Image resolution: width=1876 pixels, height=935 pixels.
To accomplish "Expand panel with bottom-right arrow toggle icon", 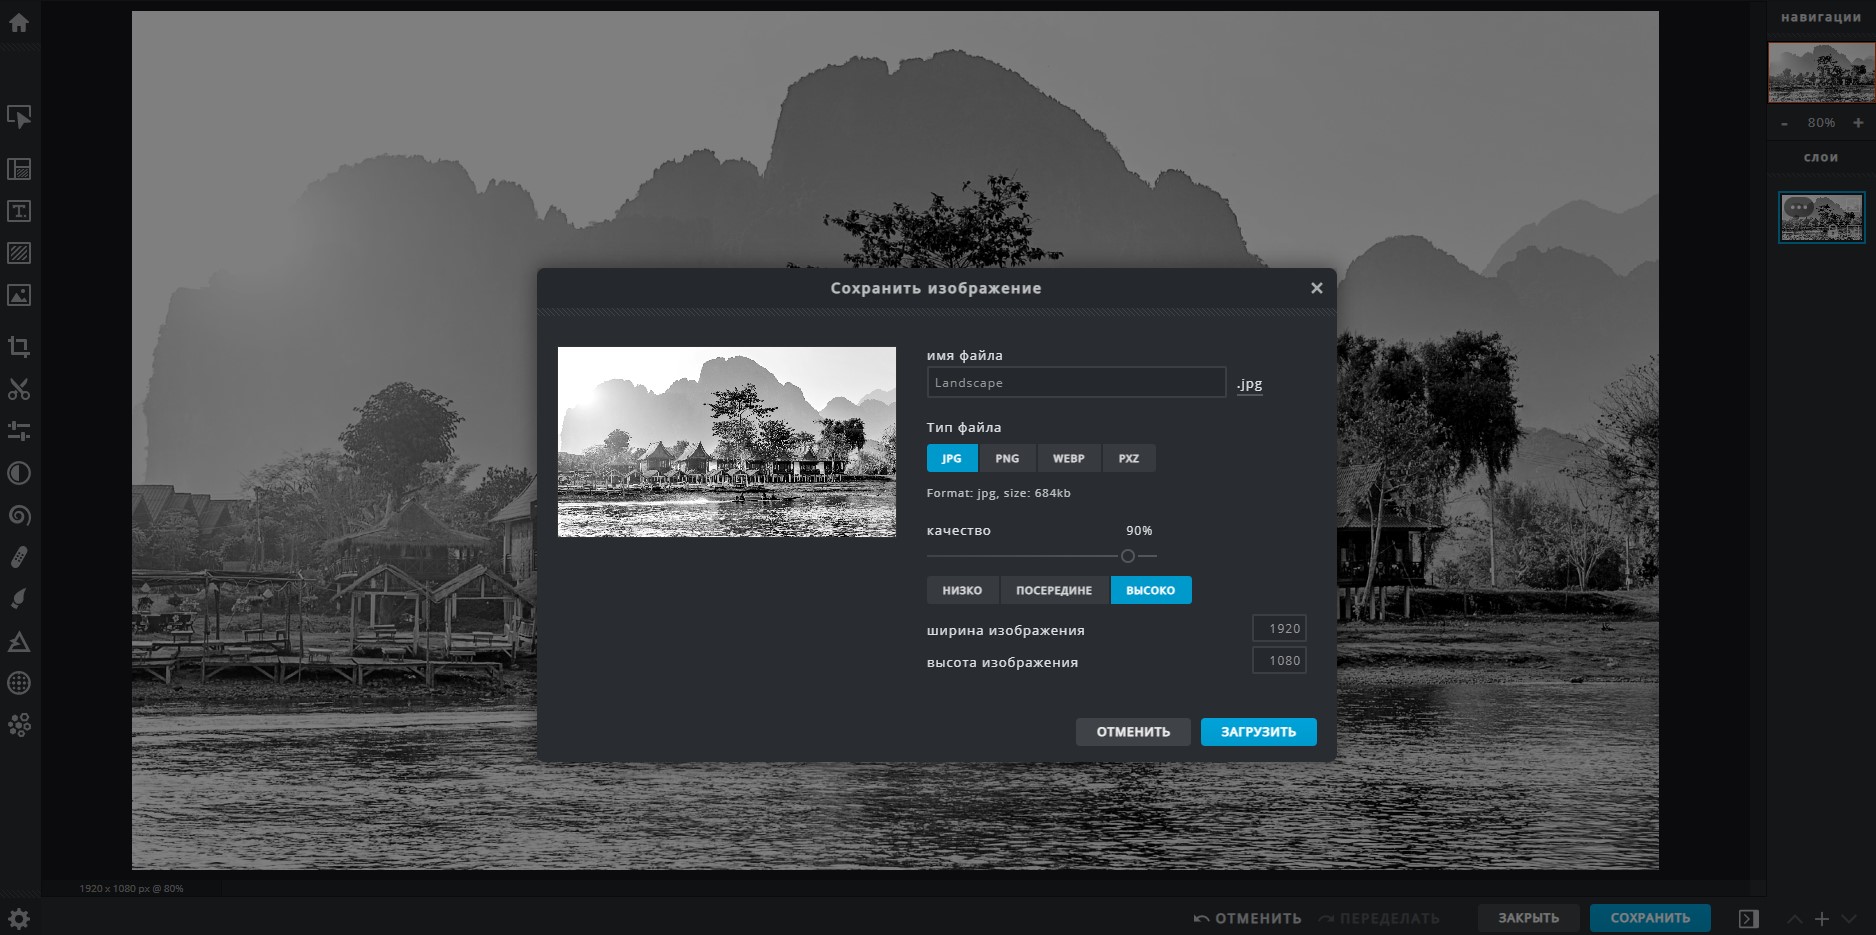I will (x=1748, y=918).
